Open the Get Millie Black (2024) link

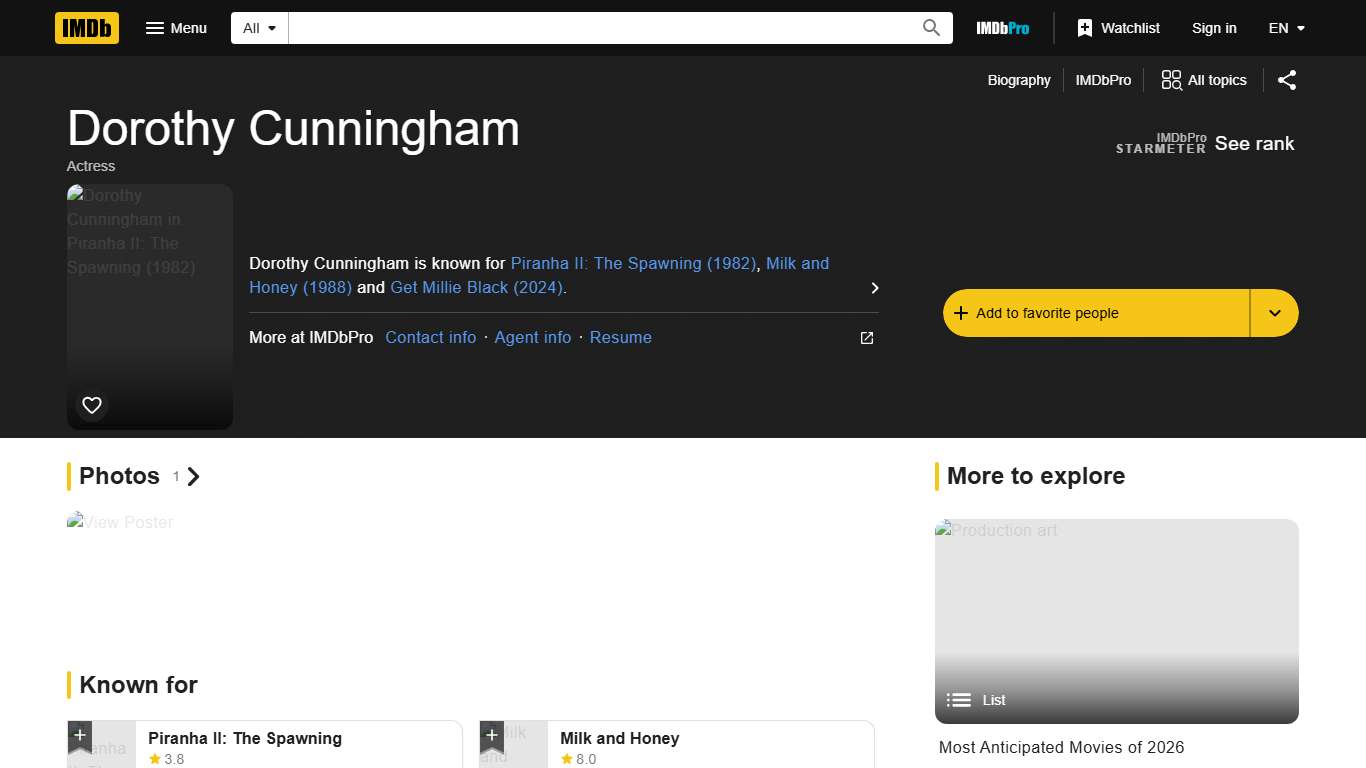(477, 287)
